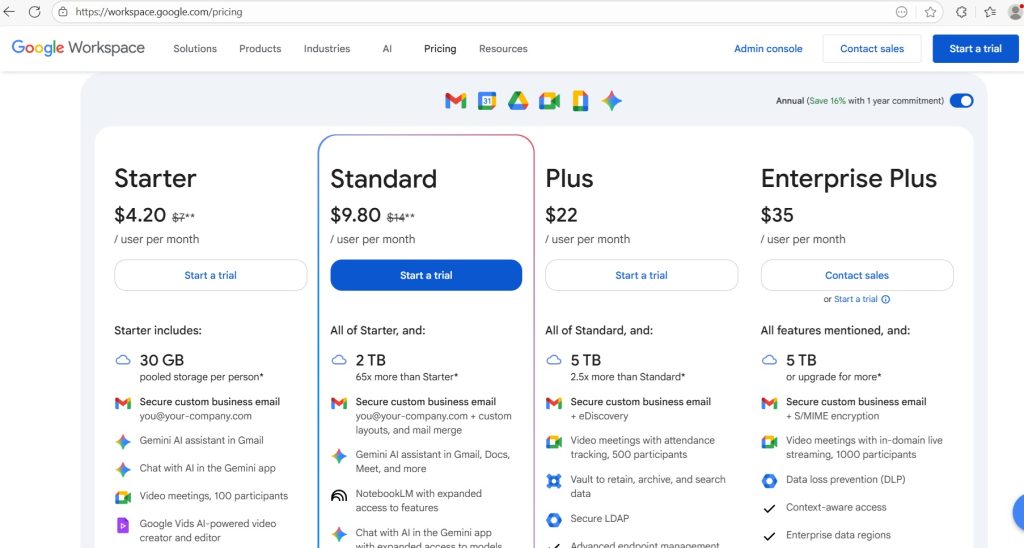1024x548 pixels.
Task: Click the Google Drive icon in product row
Action: coord(518,101)
